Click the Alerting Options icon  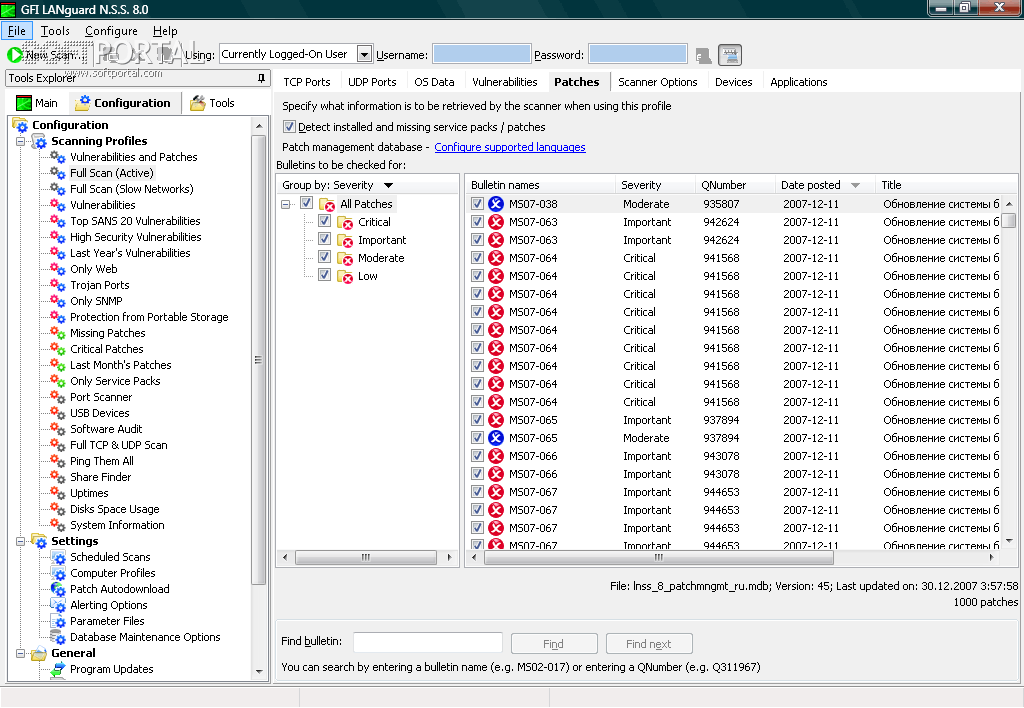point(58,605)
